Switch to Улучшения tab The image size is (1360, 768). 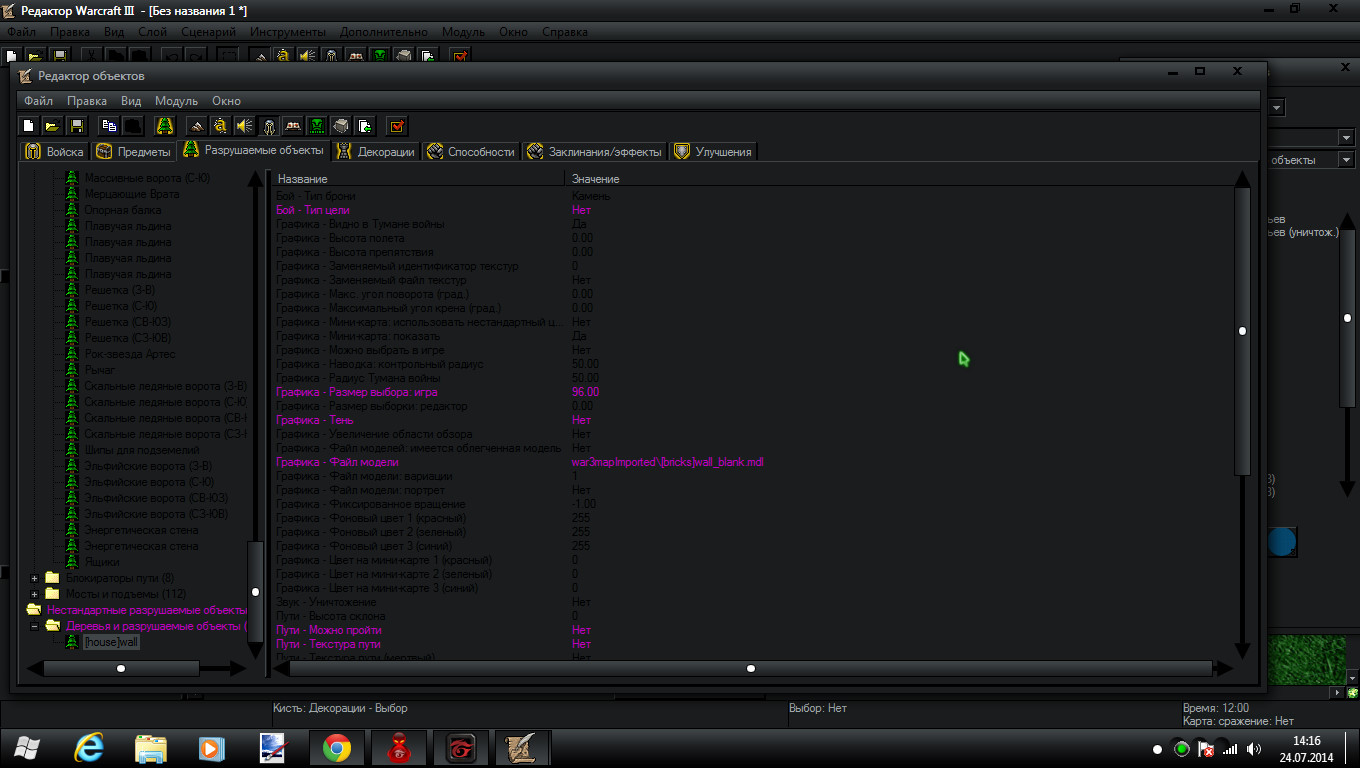coord(713,152)
